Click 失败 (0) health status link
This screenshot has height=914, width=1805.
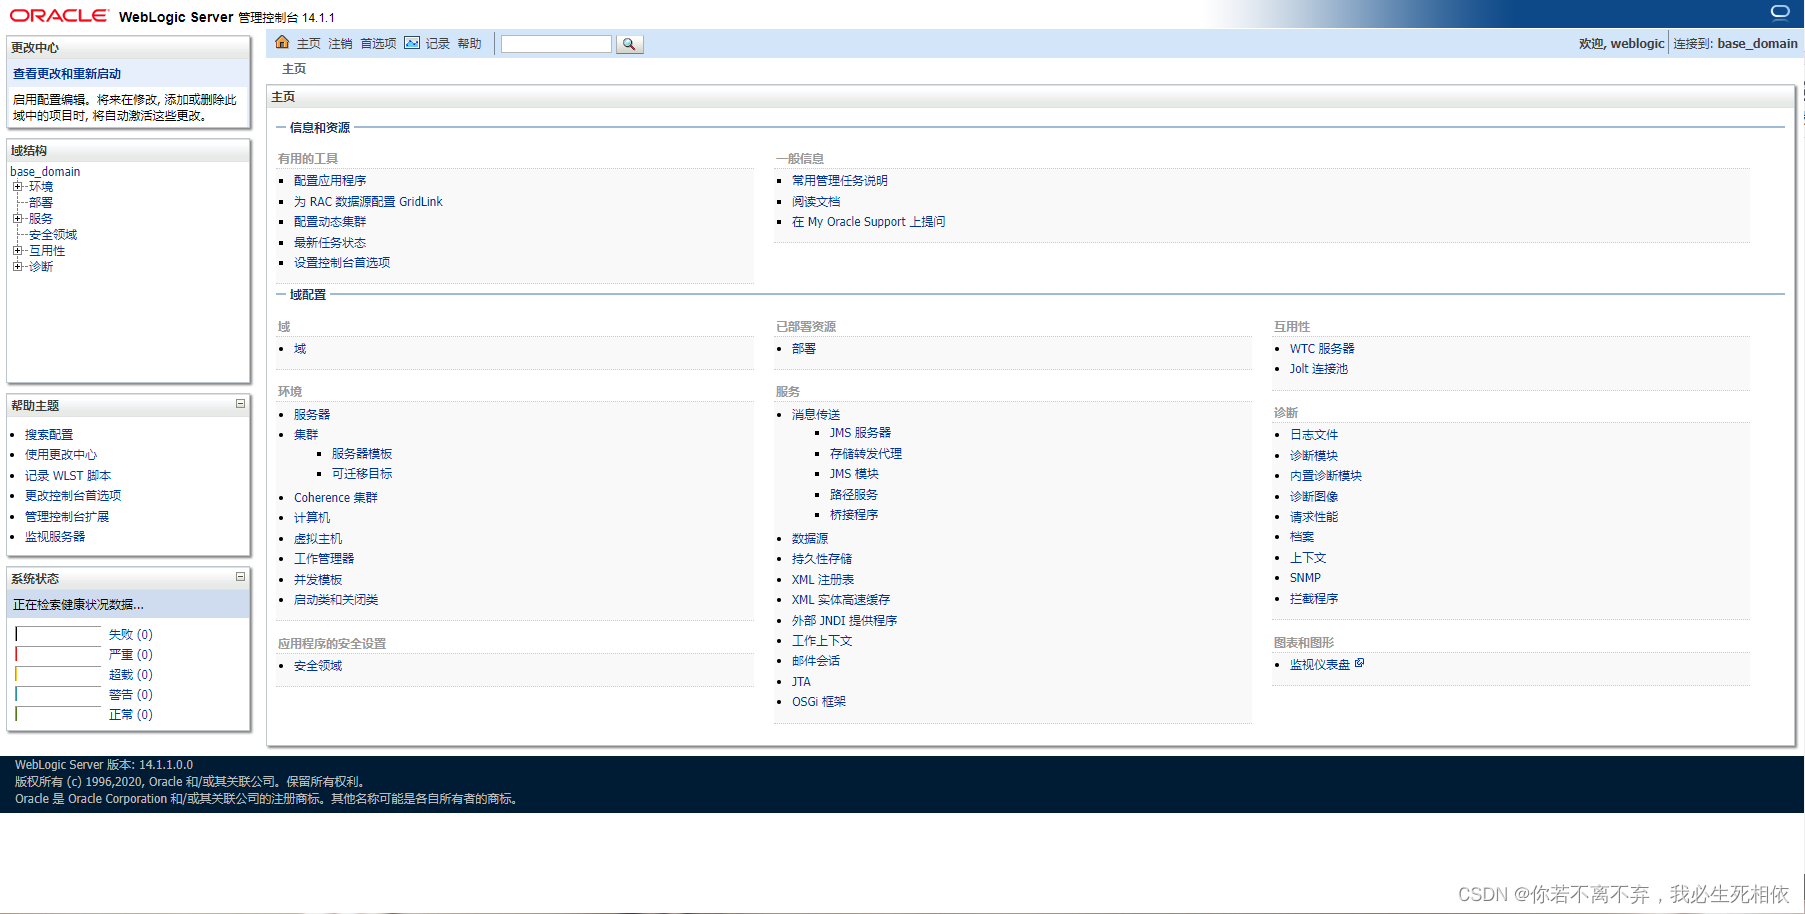pos(131,635)
